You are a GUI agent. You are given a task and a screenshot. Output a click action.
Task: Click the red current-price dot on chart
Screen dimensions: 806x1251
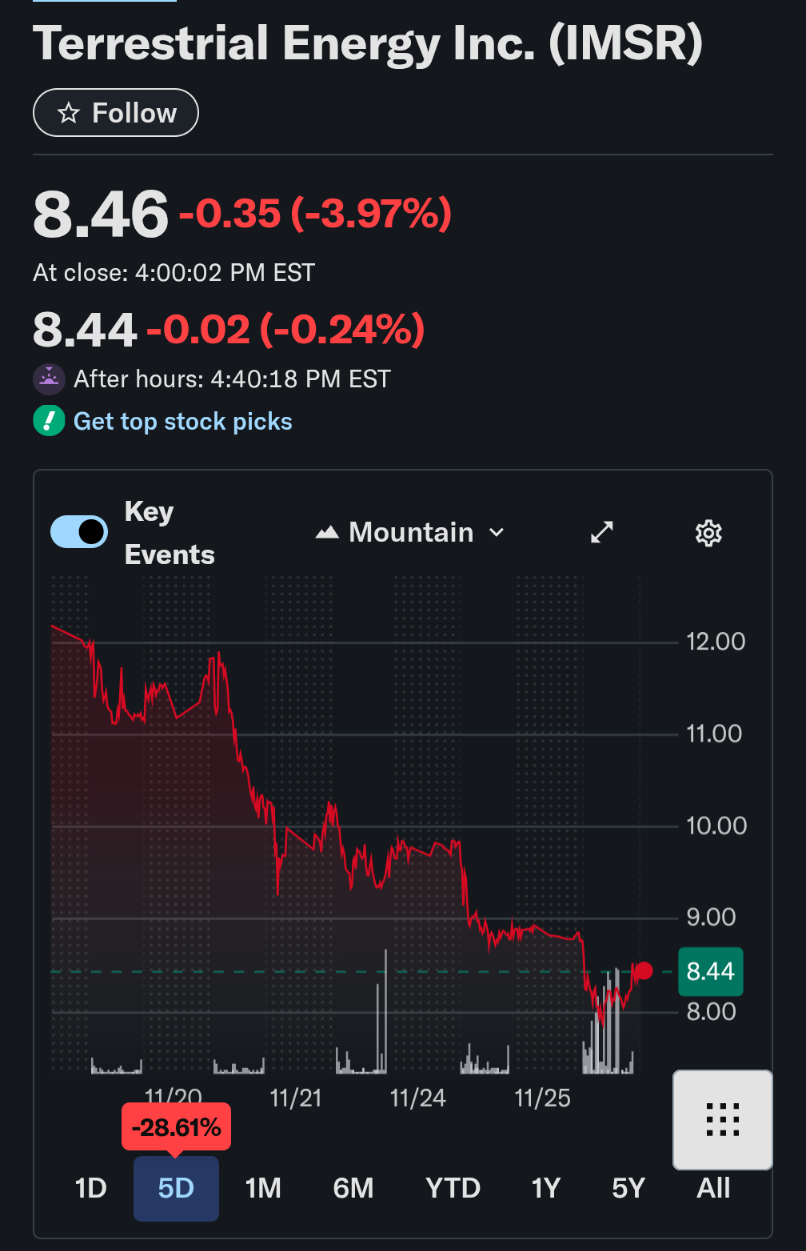pos(644,971)
